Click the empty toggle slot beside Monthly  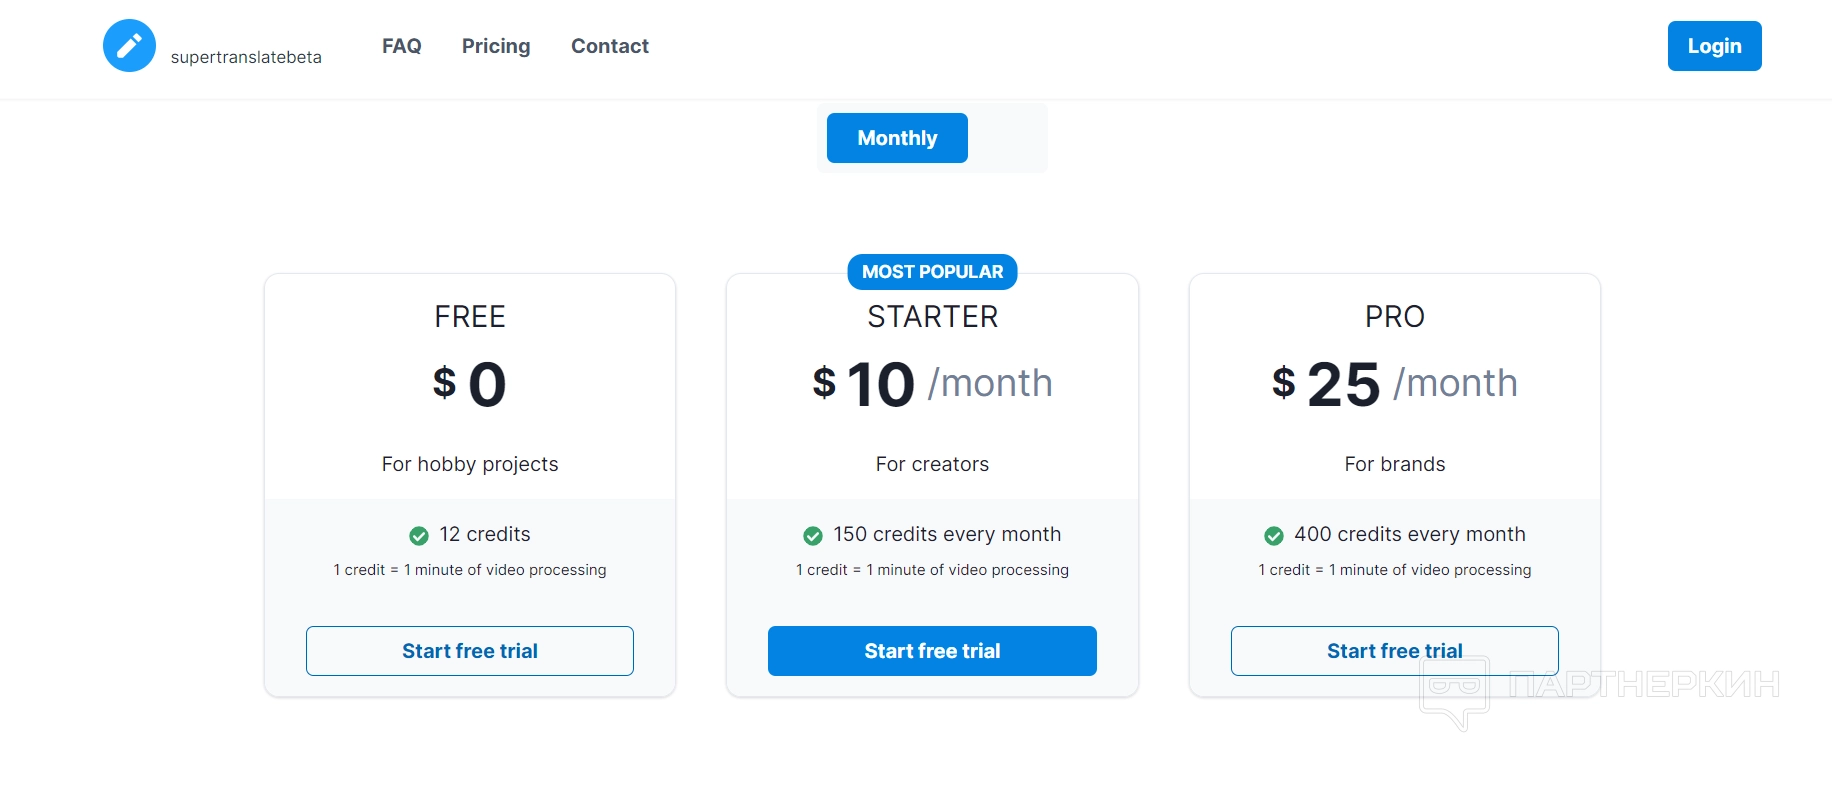tap(1005, 138)
